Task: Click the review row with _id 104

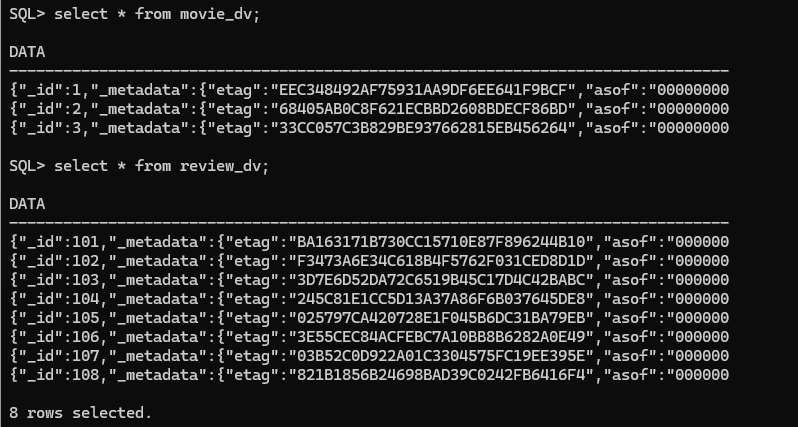Action: 368,299
